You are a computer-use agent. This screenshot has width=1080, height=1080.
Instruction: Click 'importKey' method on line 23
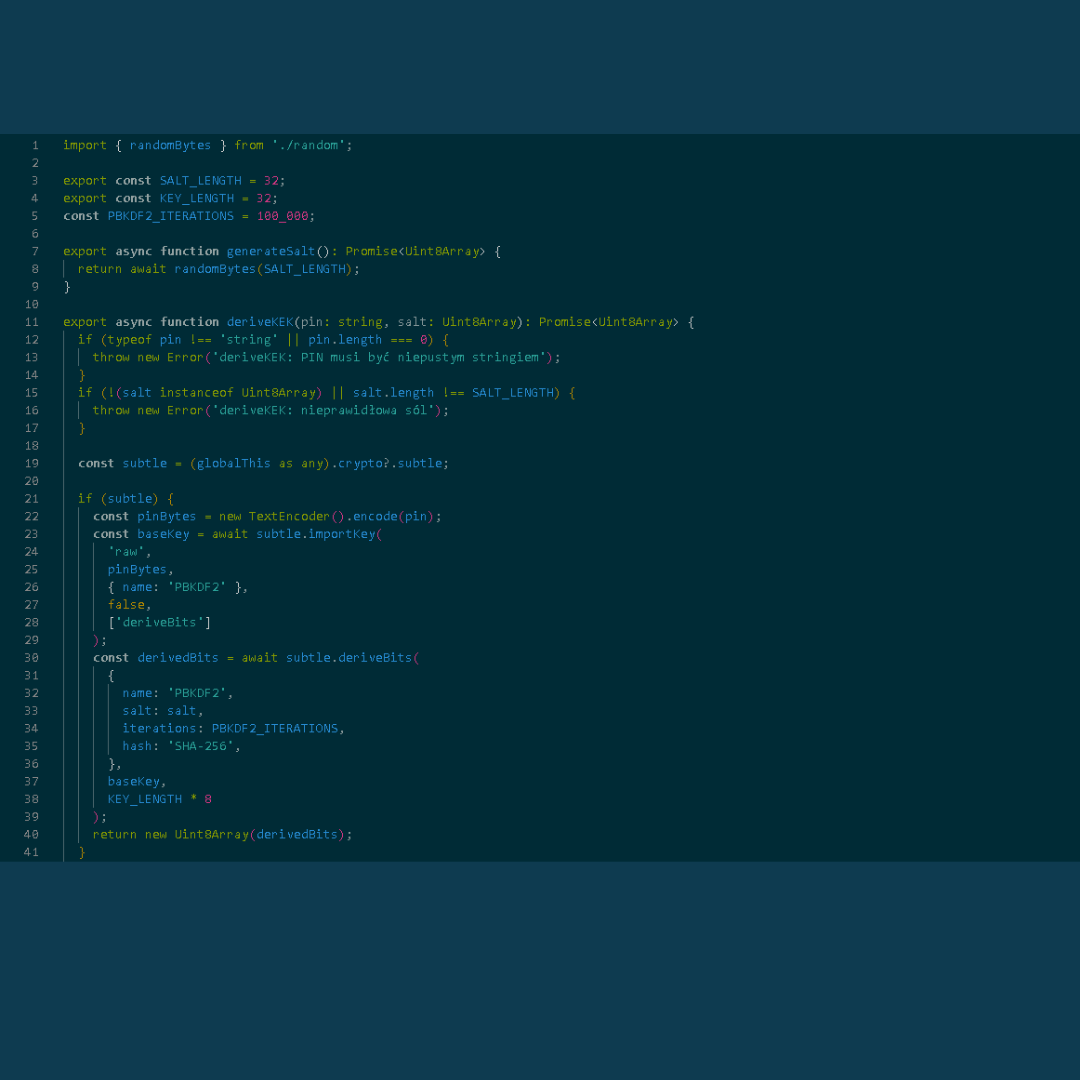pos(342,534)
